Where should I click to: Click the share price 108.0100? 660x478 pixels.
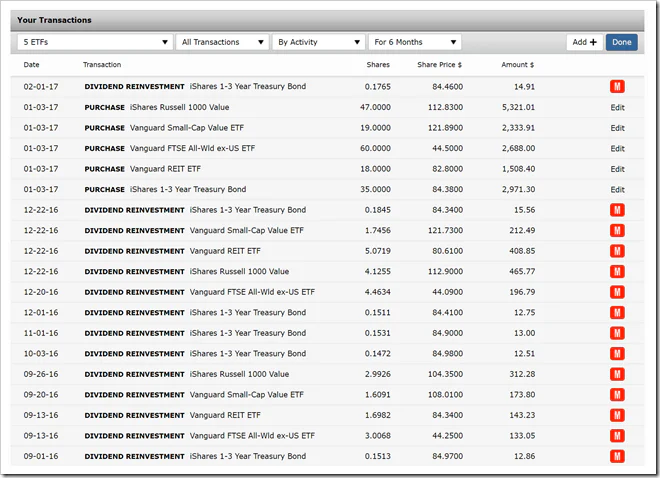(x=445, y=395)
